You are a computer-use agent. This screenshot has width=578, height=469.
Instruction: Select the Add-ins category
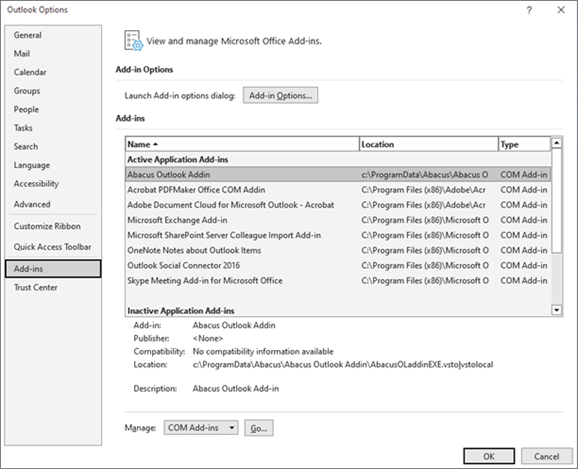53,269
